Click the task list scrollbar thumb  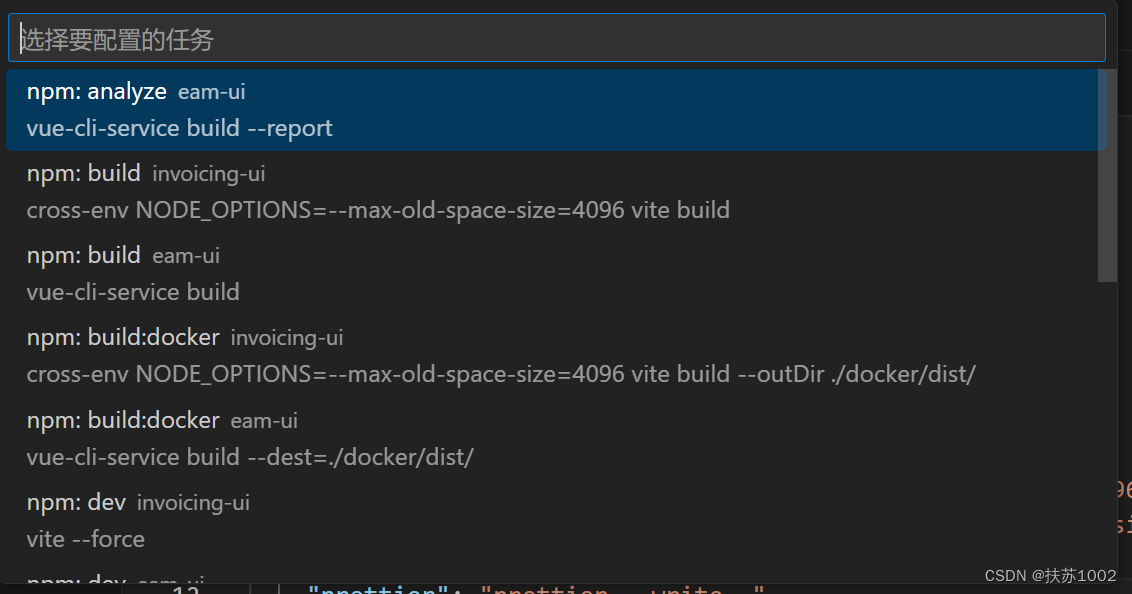tap(1107, 175)
